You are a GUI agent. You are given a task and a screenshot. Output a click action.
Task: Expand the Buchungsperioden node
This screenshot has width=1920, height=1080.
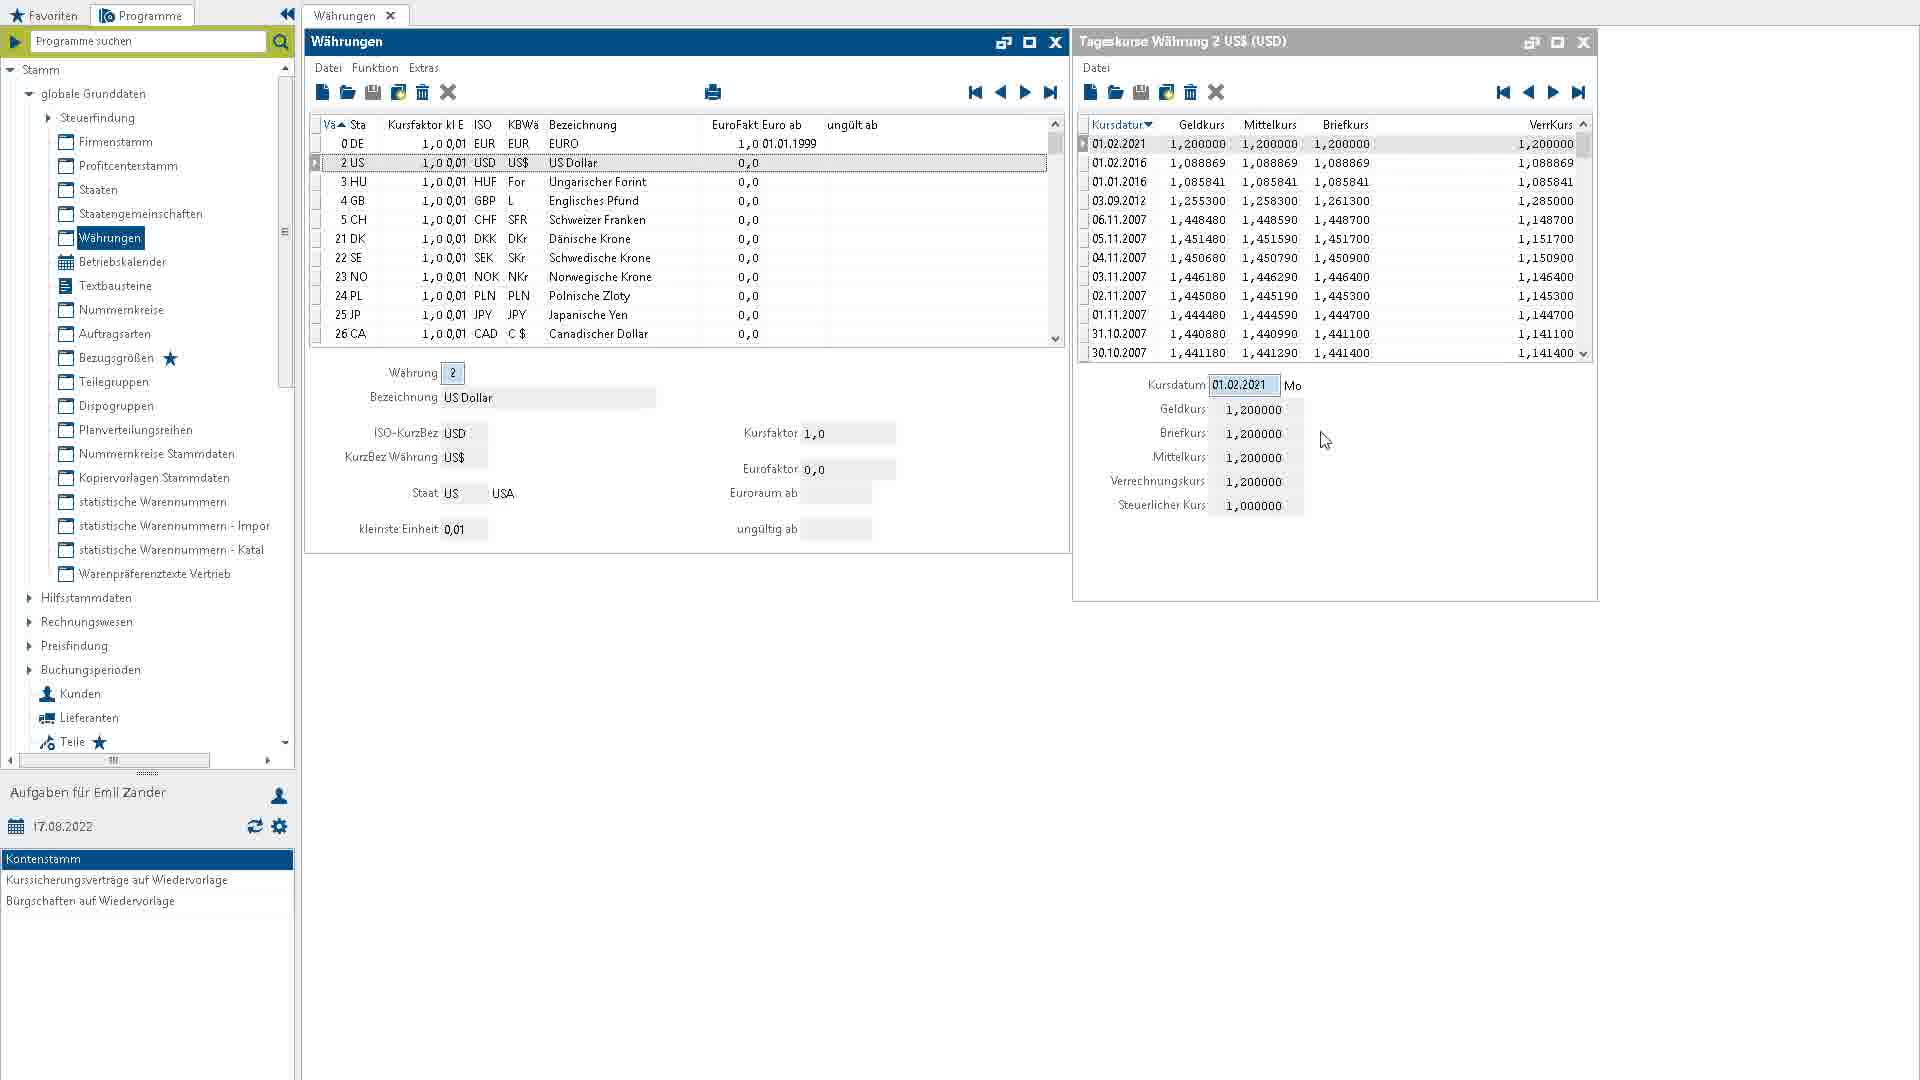[29, 670]
